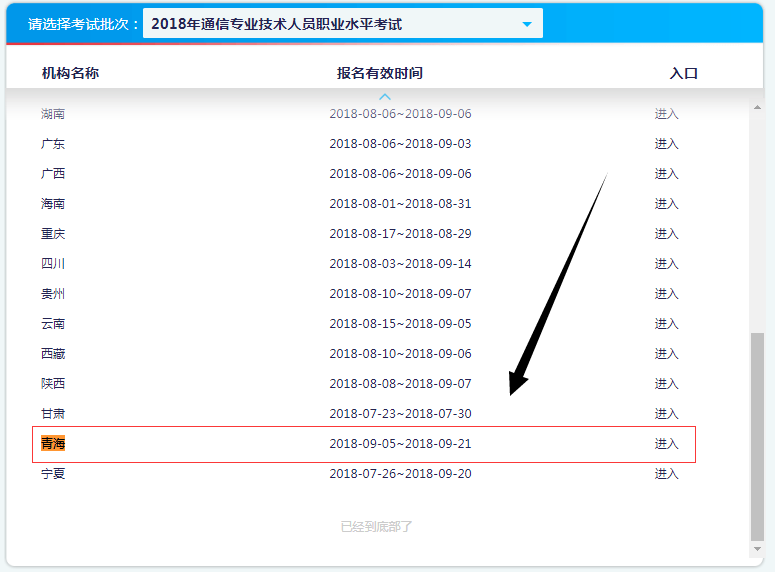This screenshot has height=572, width=775.
Task: Enter the 宁夏 registration page
Action: [666, 474]
